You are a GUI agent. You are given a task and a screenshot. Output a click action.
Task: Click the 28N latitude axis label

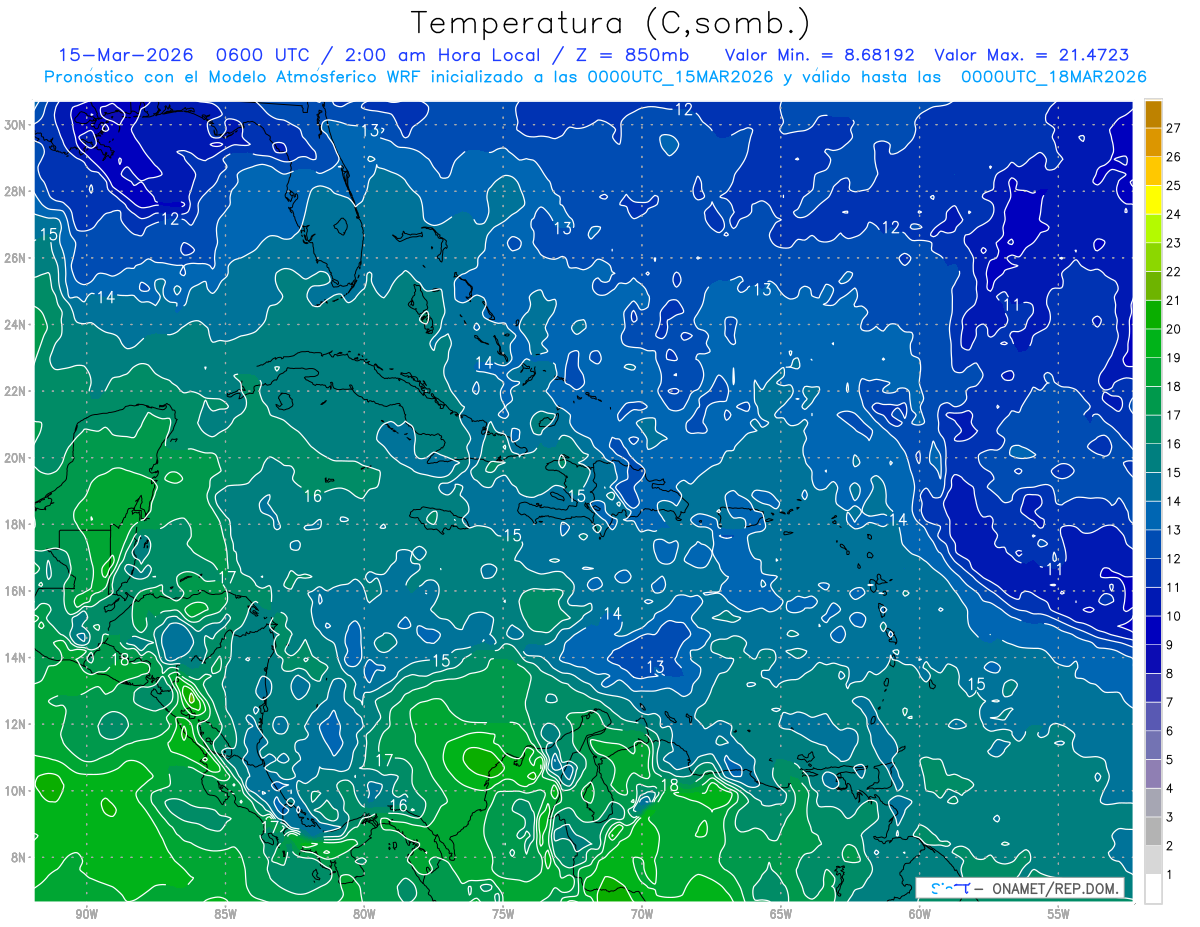(x=17, y=191)
